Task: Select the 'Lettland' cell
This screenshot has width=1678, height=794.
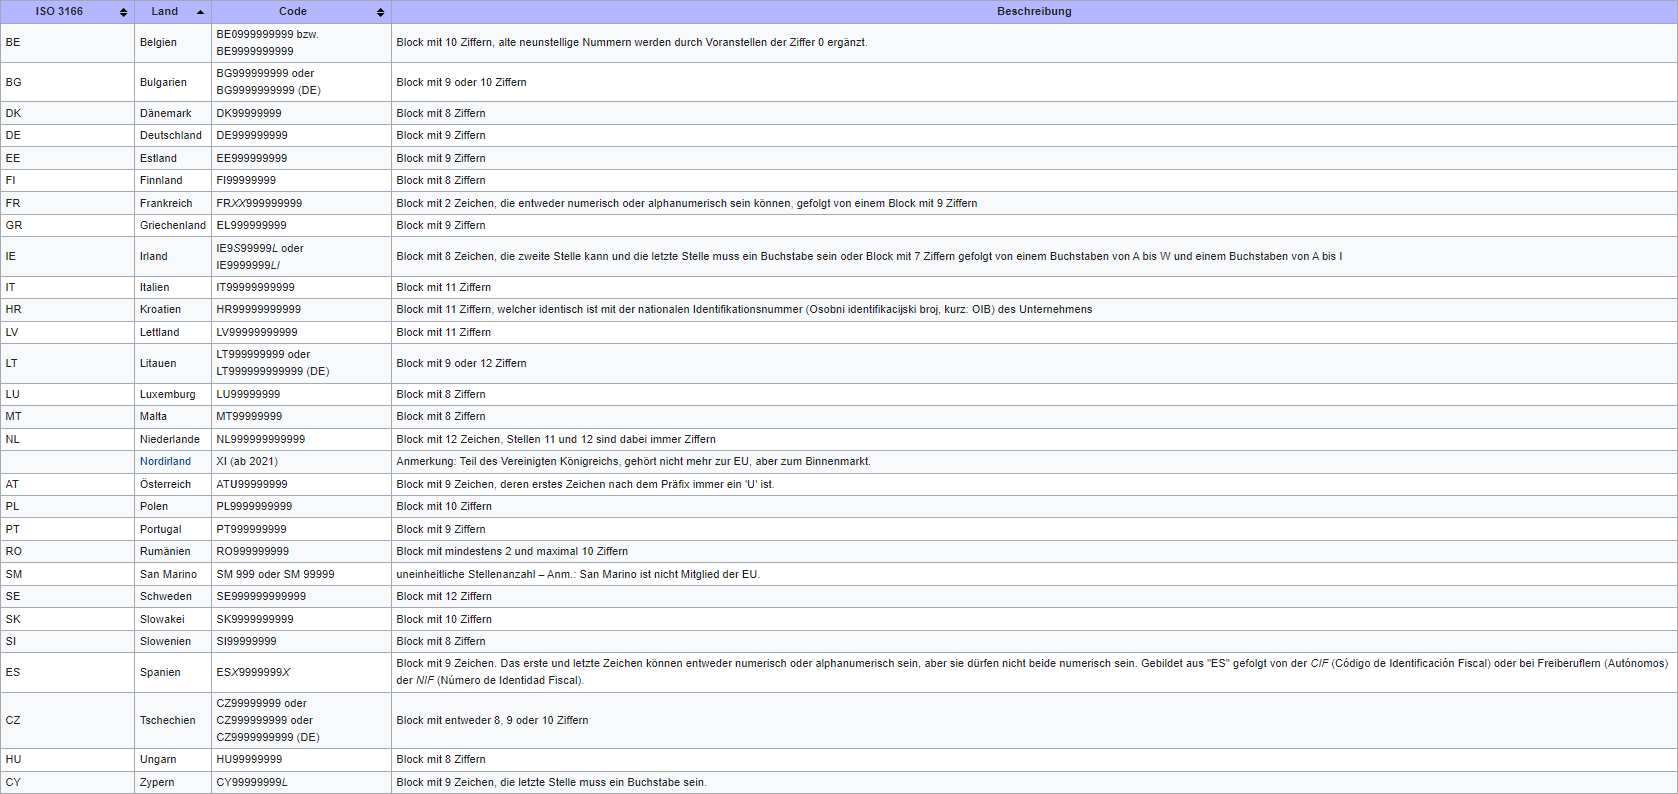Action: 173,332
